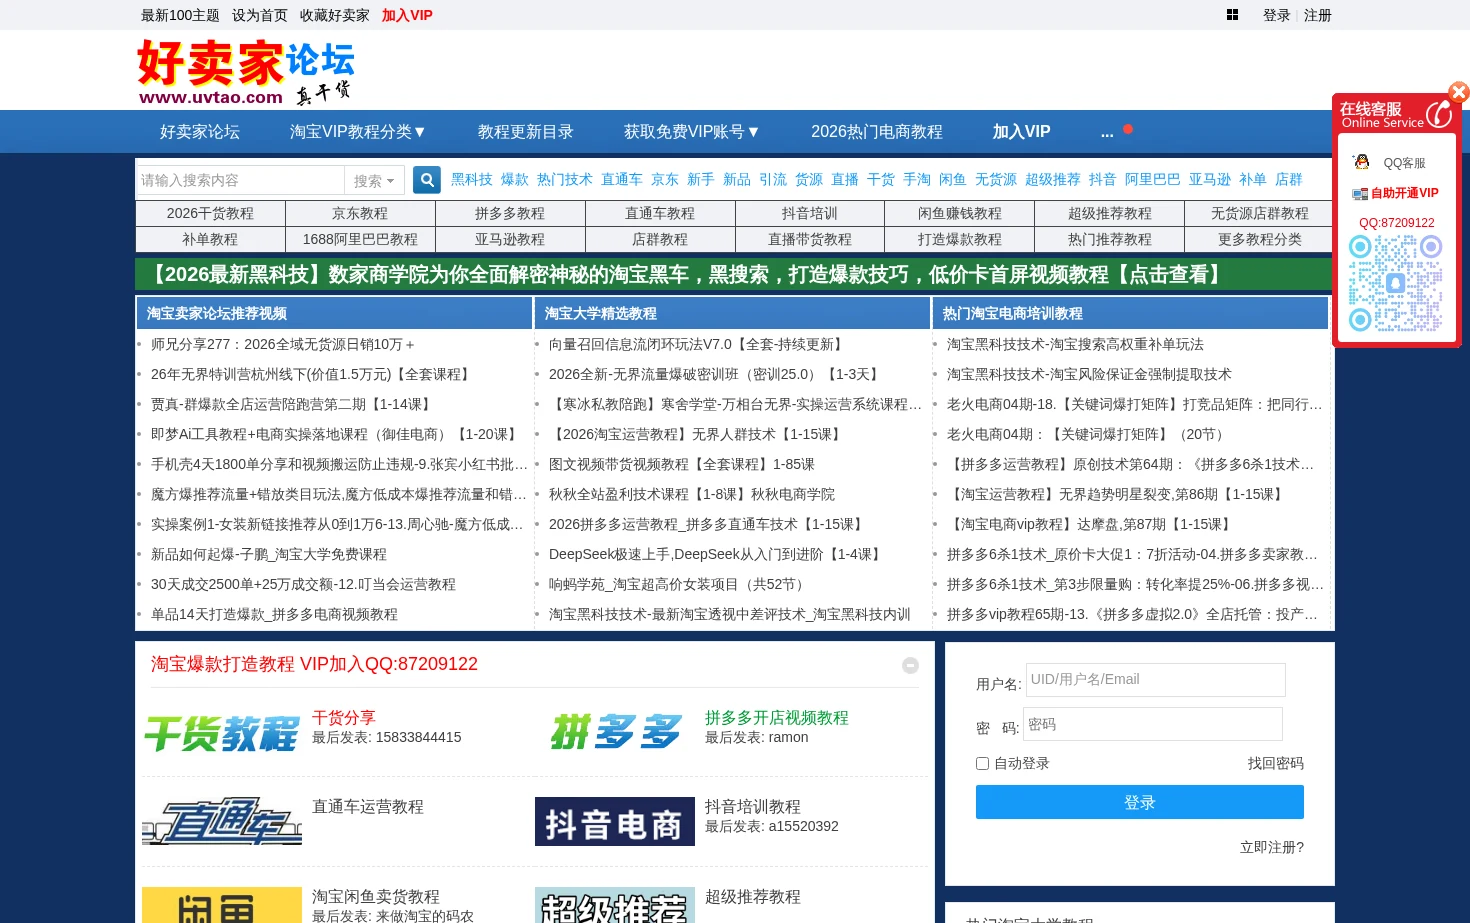Open the 直通车运营教程 forum link
The height and width of the screenshot is (923, 1470).
coord(368,807)
